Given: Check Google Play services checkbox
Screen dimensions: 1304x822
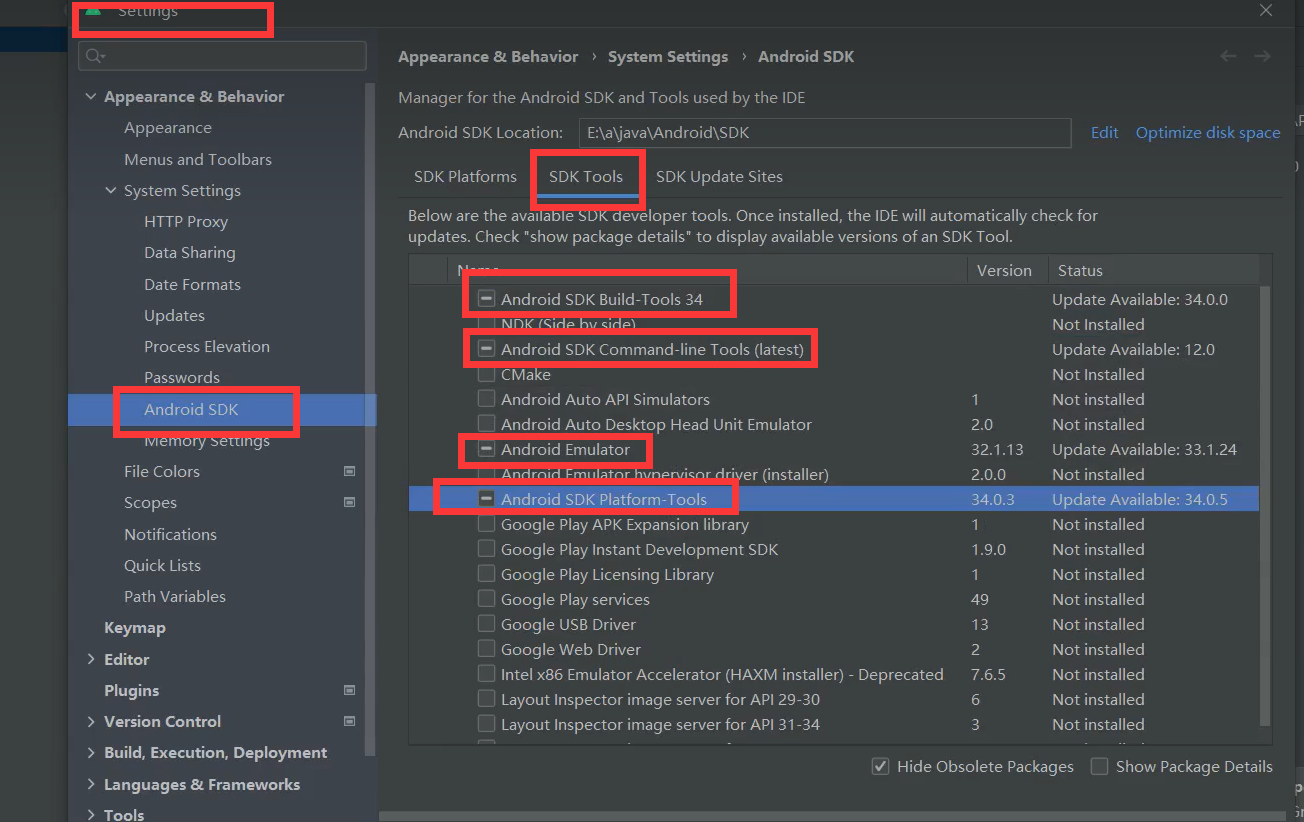Looking at the screenshot, I should (486, 599).
